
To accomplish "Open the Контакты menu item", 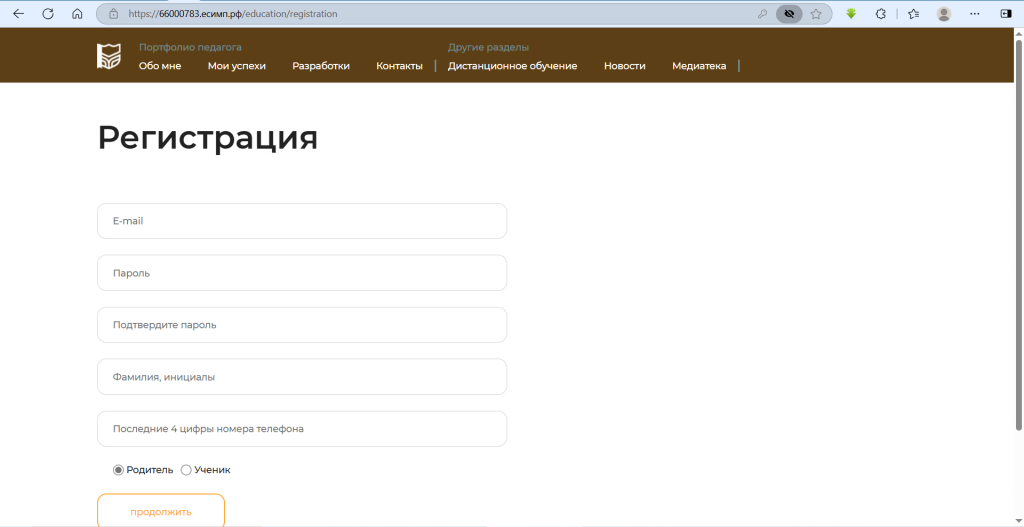I will tap(399, 66).
